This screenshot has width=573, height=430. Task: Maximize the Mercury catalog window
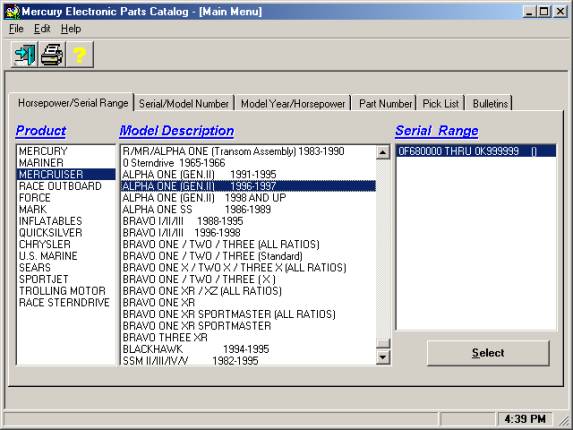(544, 12)
